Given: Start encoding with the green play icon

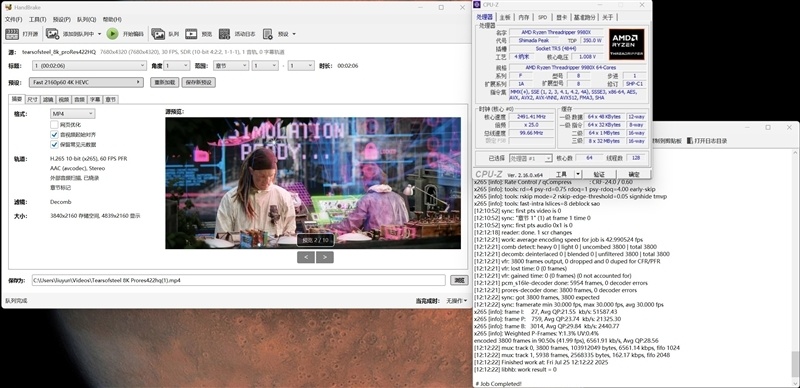Looking at the screenshot, I should tap(112, 34).
